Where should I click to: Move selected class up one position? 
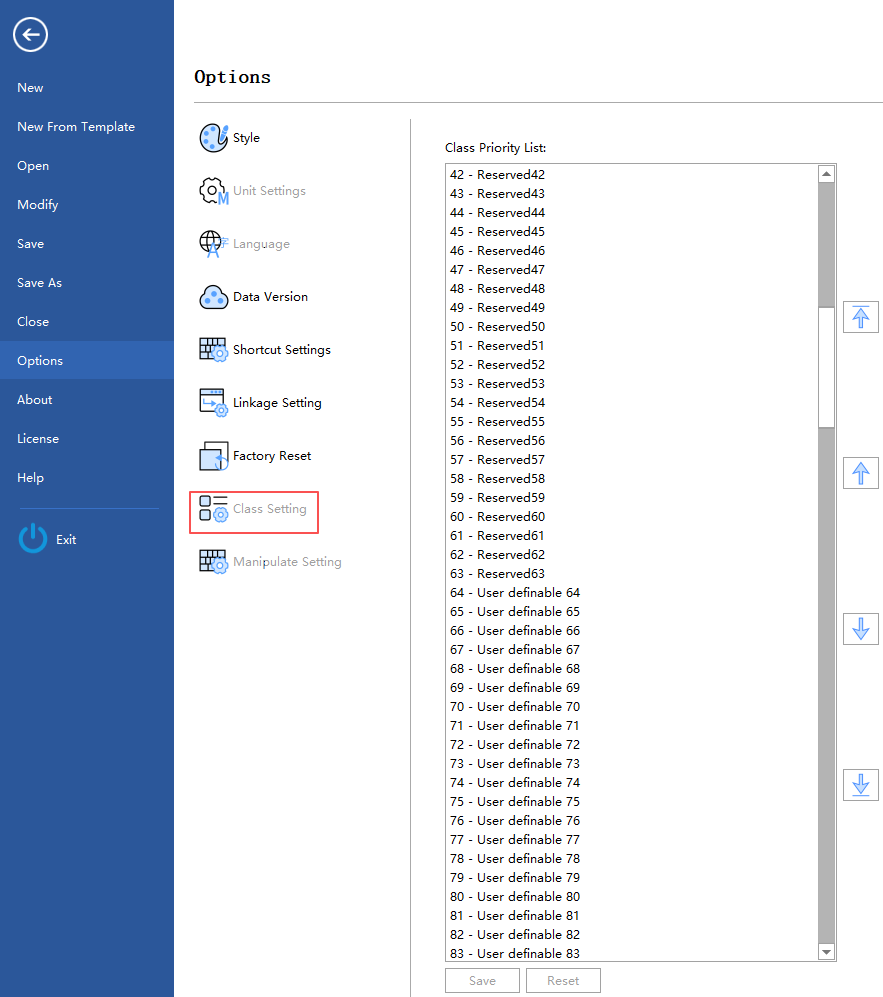coord(860,473)
